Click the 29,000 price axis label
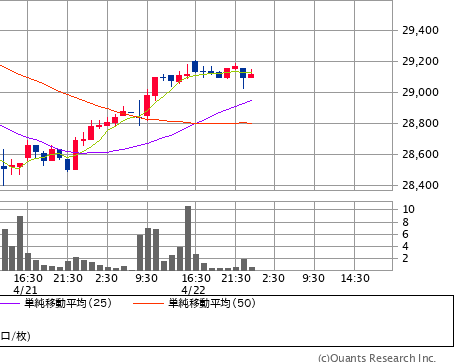The image size is (456, 362). click(x=420, y=92)
